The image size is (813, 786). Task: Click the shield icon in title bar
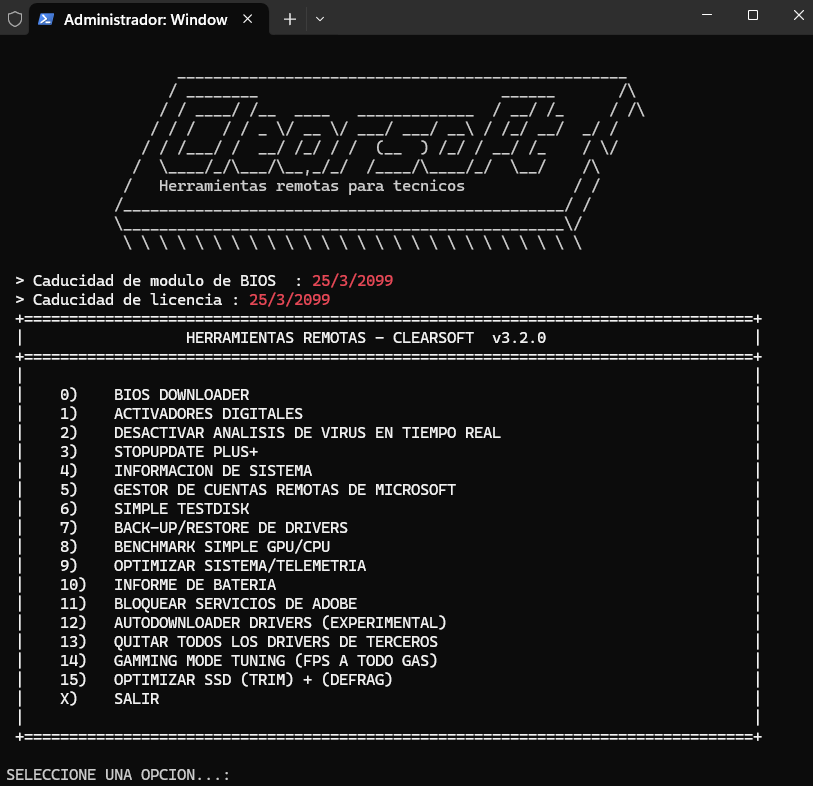[x=15, y=19]
